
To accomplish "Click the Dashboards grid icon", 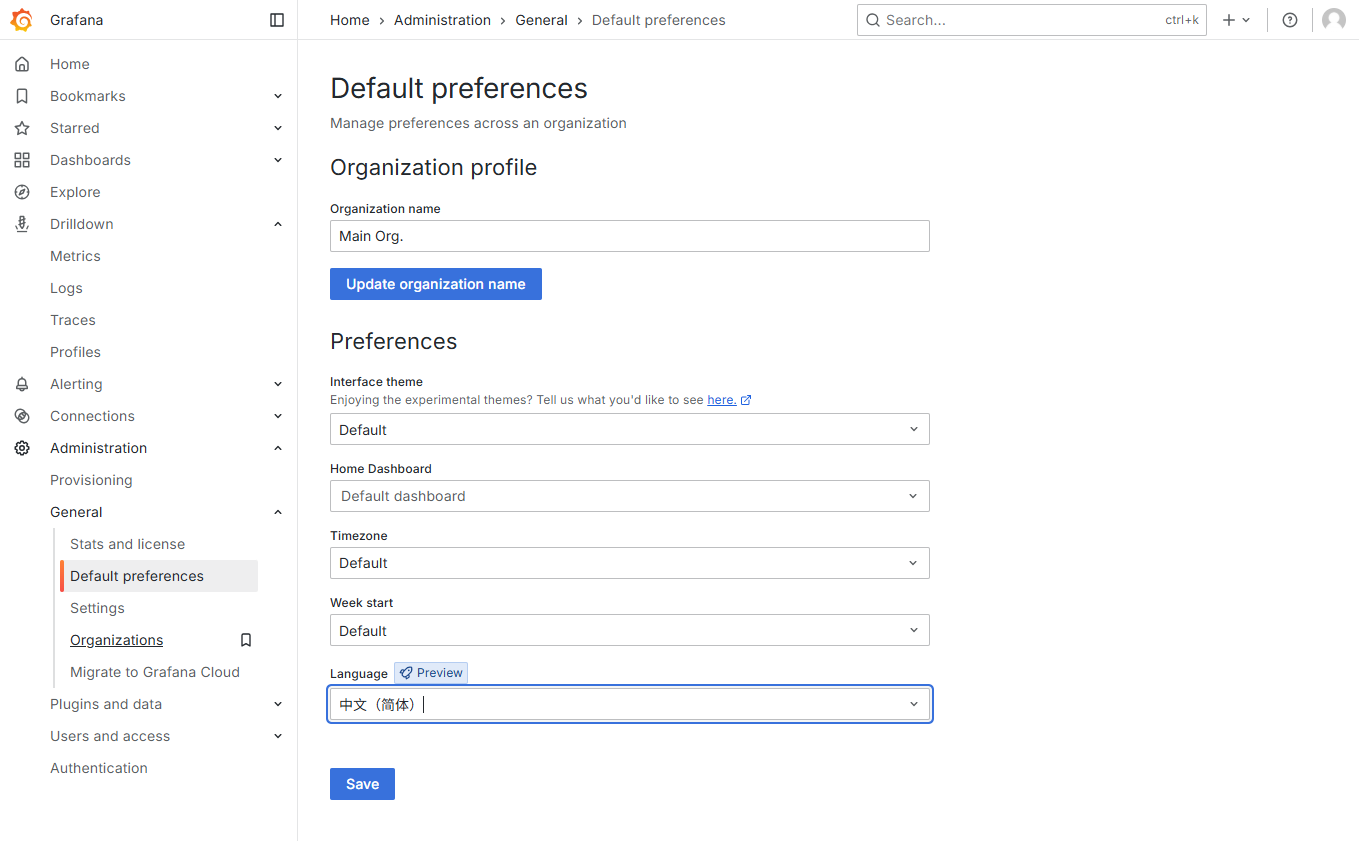I will [22, 160].
